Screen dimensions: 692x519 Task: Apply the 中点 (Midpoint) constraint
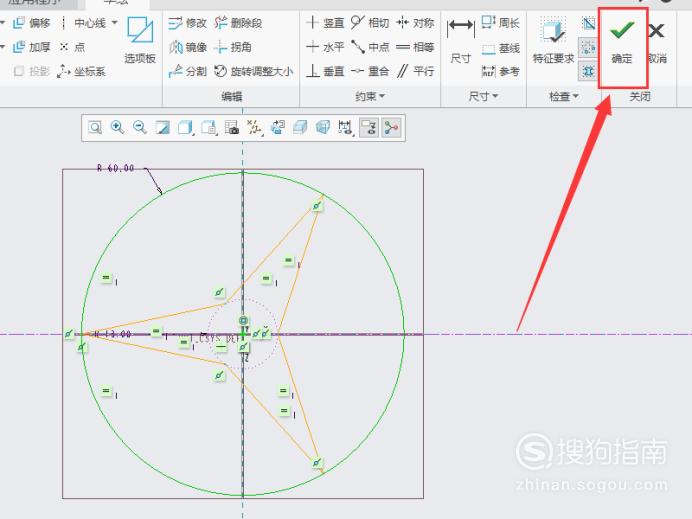coord(370,47)
